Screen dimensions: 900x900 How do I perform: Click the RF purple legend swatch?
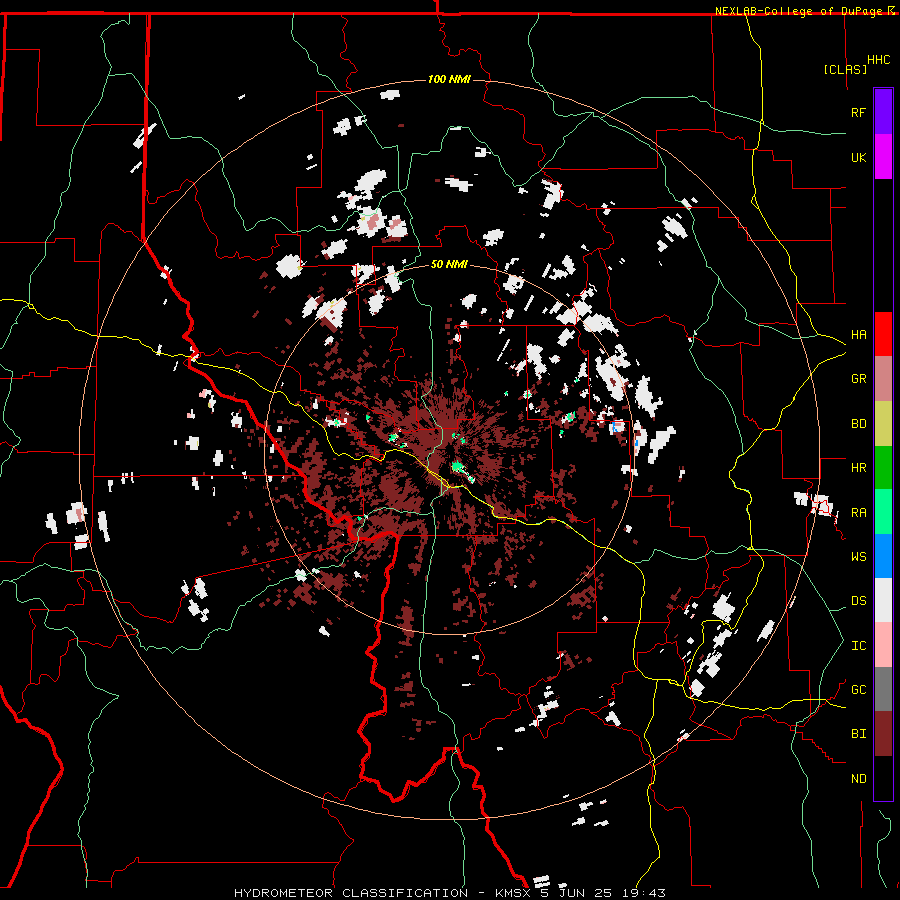(883, 112)
